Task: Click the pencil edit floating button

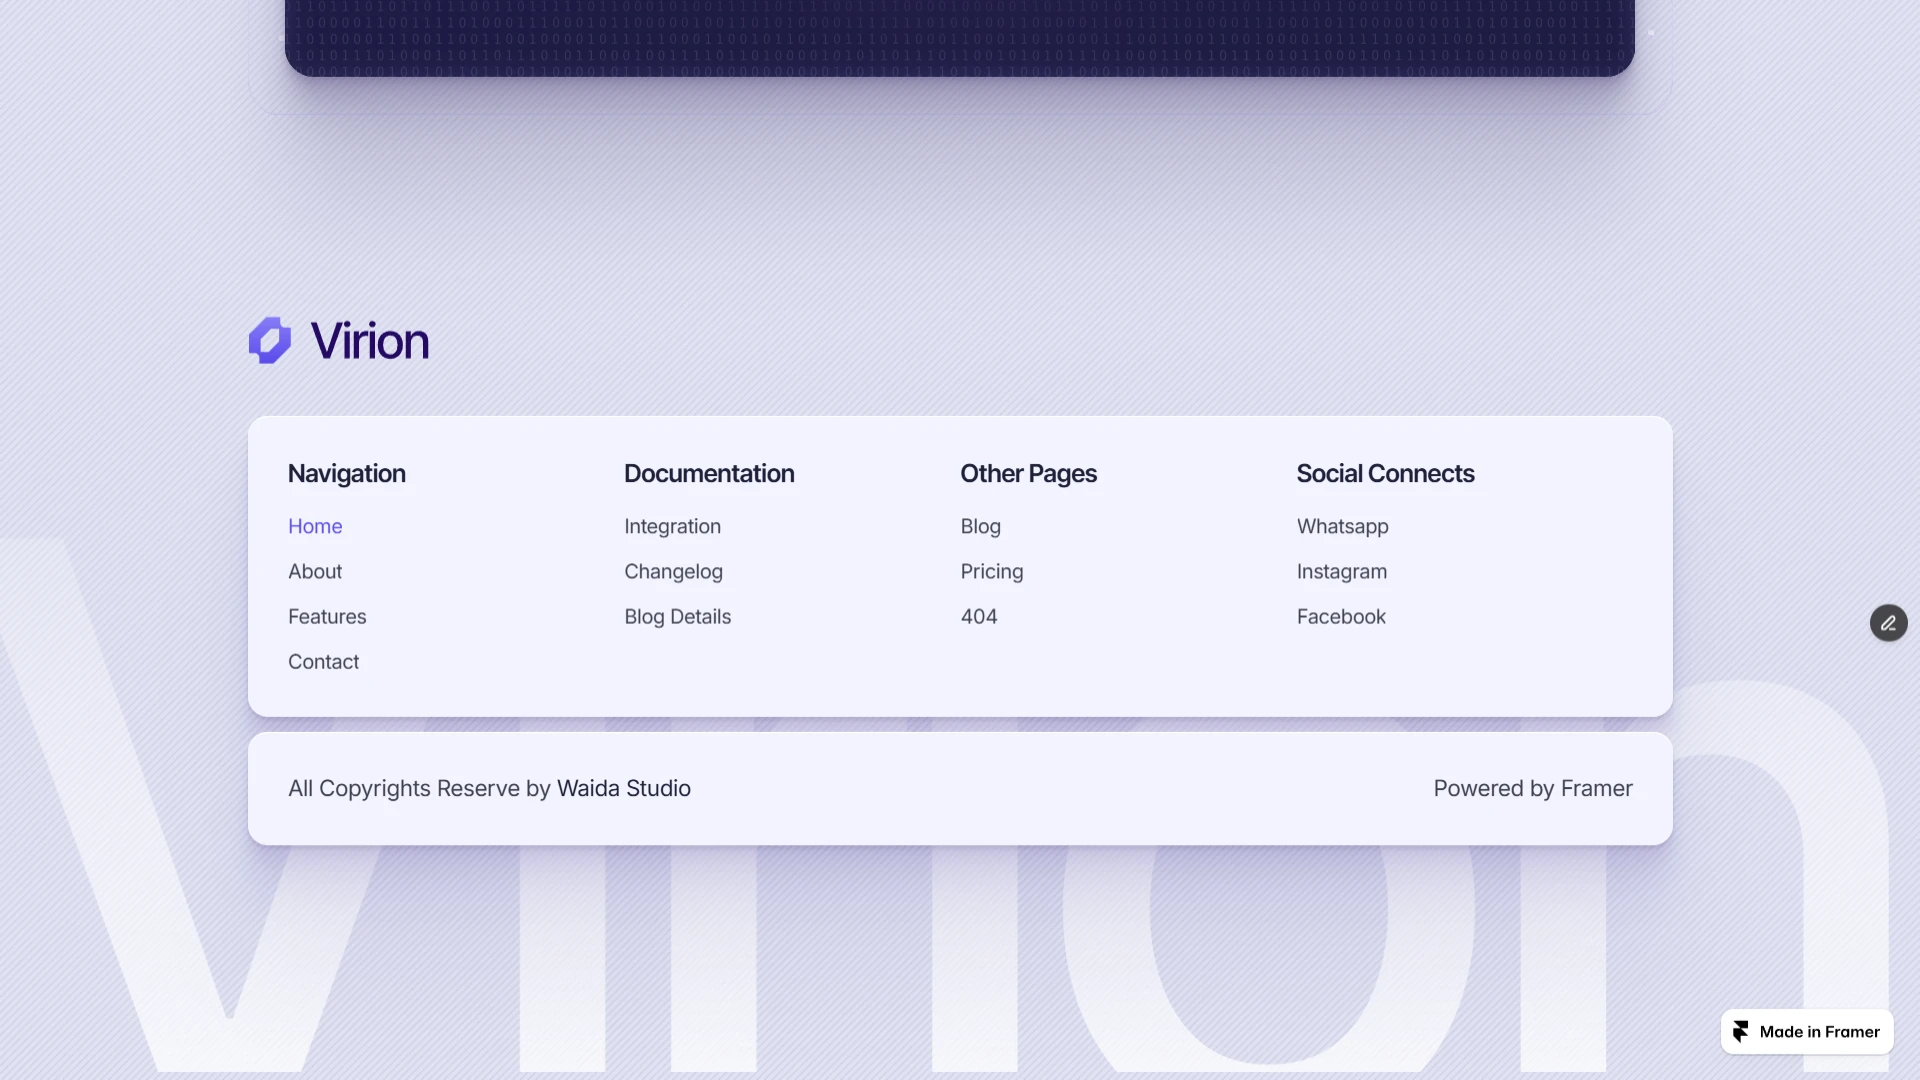Action: (1888, 623)
